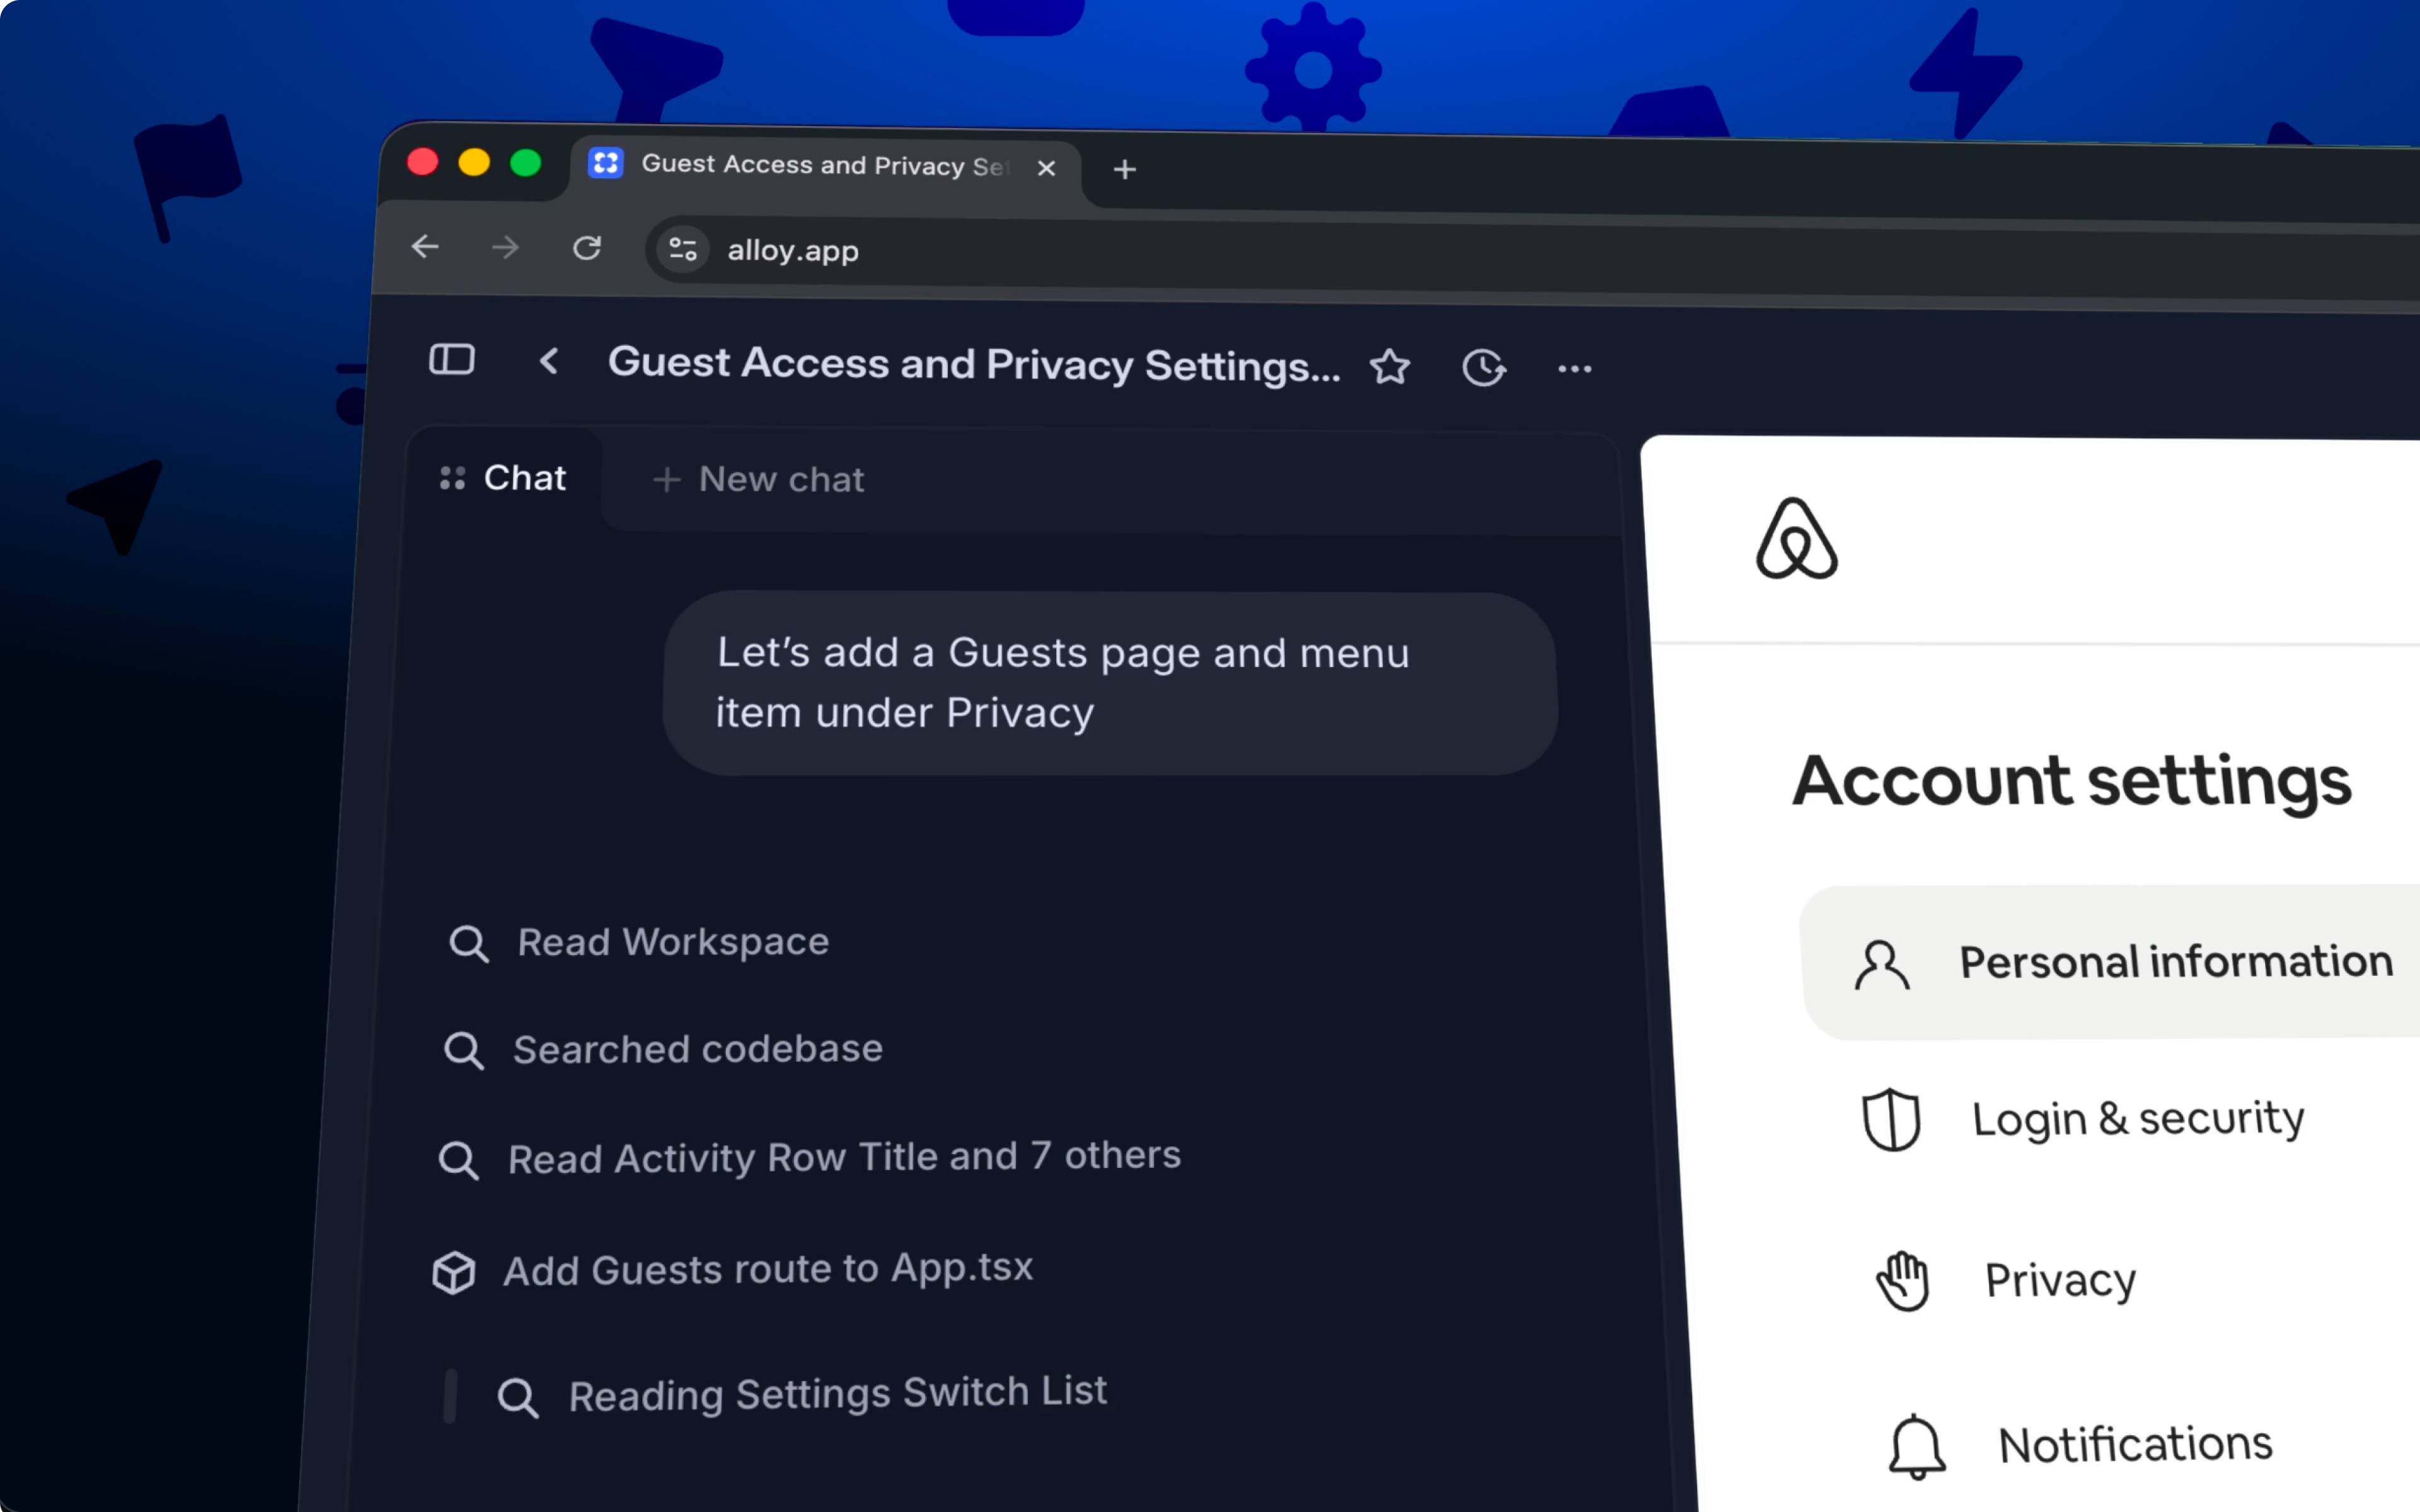
Task: Reload the page in browser
Action: tap(587, 248)
